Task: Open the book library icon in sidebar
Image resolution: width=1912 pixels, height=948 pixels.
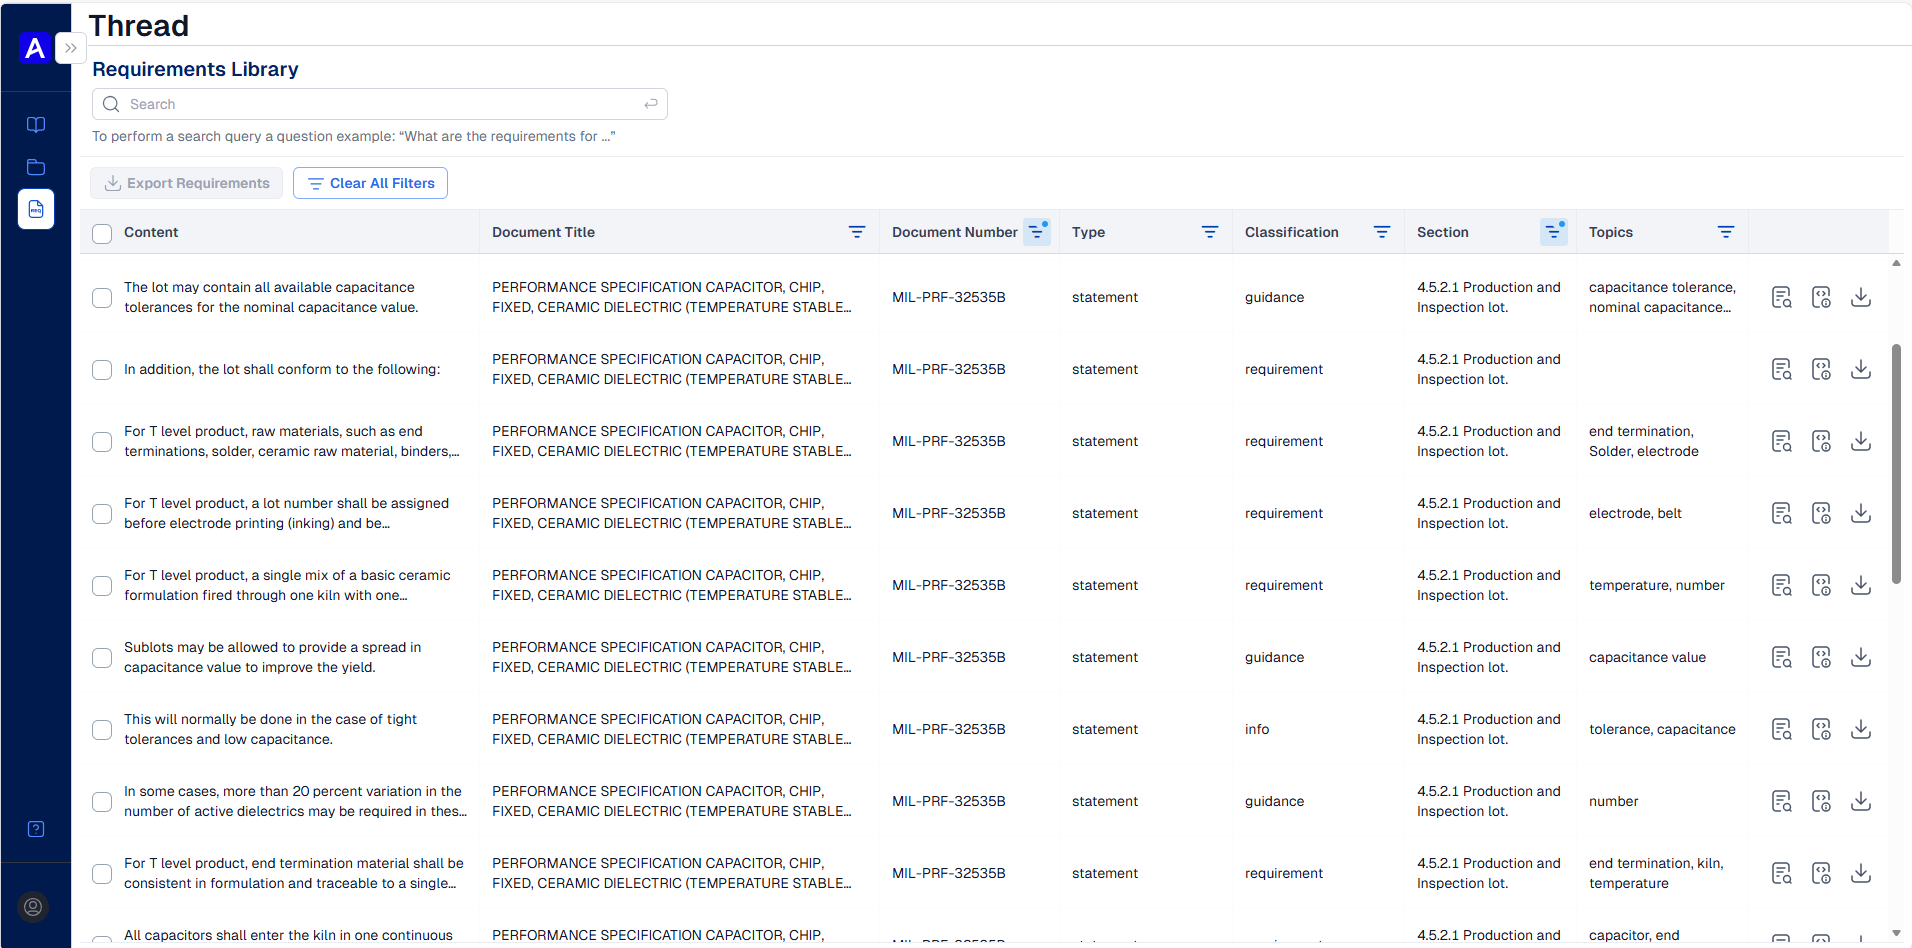Action: coord(36,125)
